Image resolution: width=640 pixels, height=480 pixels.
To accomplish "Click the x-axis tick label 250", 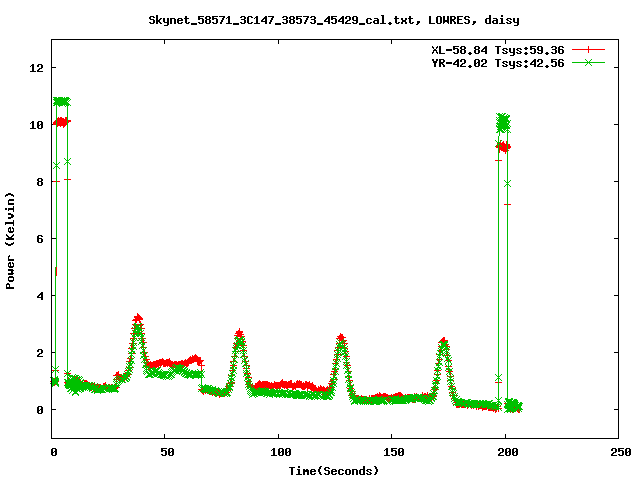I will pyautogui.click(x=620, y=452).
